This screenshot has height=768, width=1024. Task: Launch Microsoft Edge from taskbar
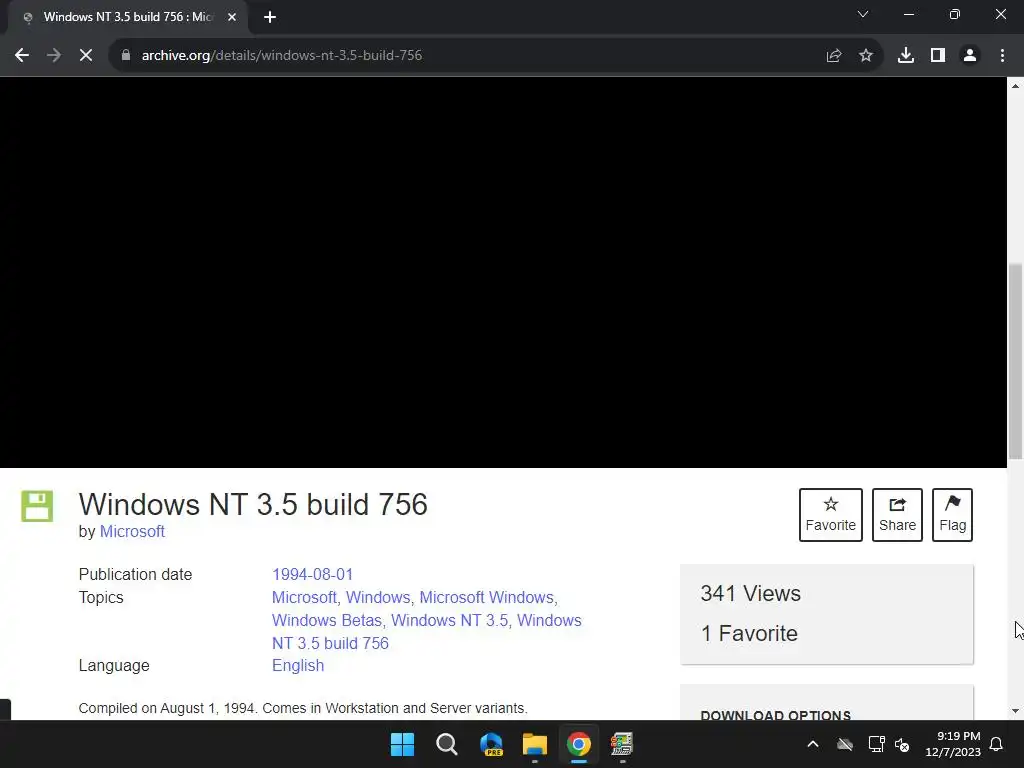(x=491, y=744)
